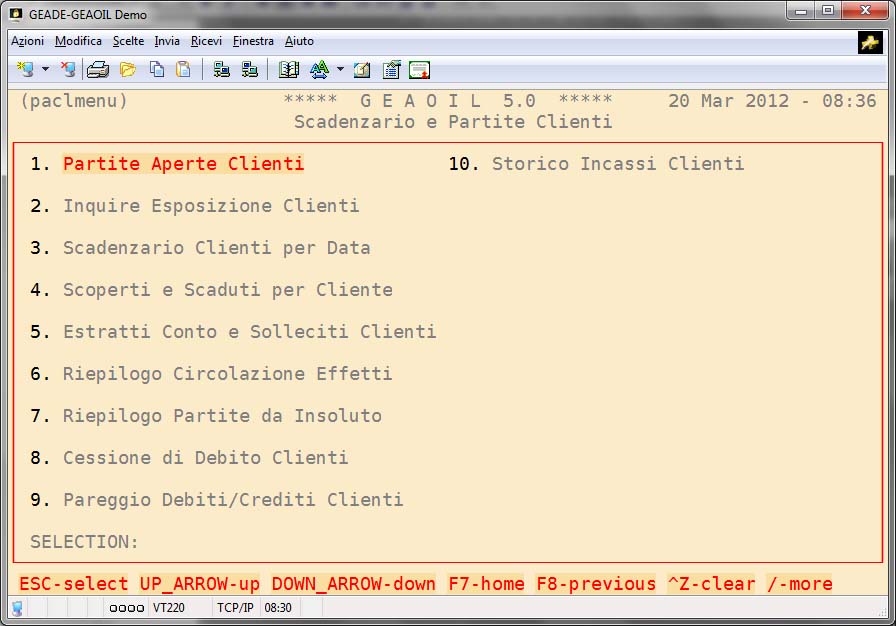
Task: Select Storico Incassi Clienti entry
Action: [x=617, y=164]
